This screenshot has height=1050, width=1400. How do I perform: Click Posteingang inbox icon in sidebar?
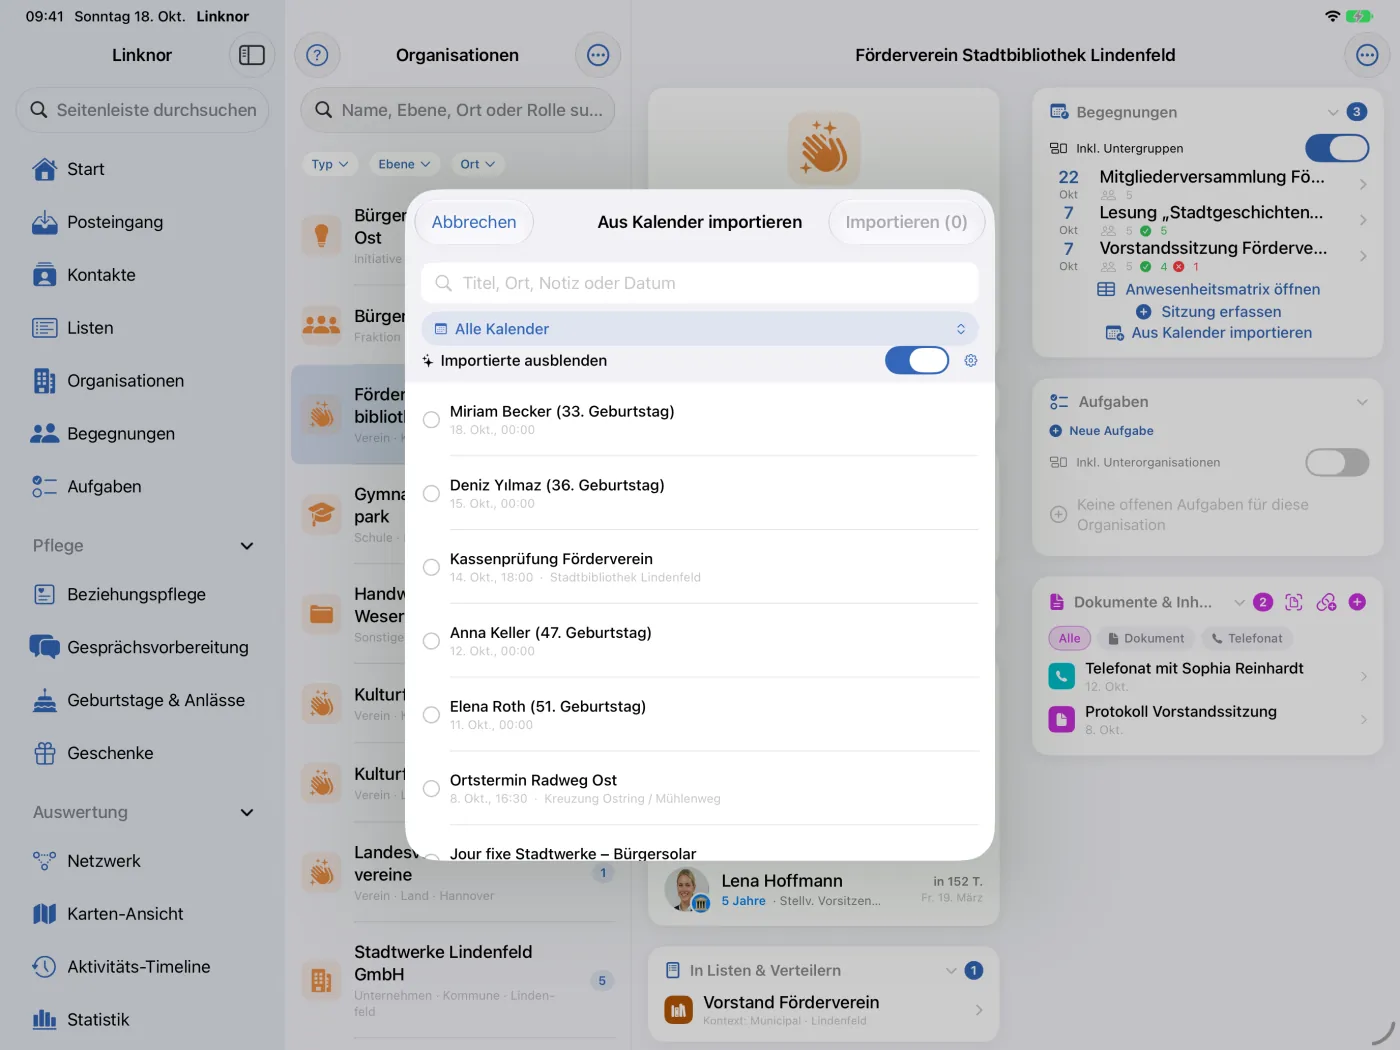click(x=45, y=222)
